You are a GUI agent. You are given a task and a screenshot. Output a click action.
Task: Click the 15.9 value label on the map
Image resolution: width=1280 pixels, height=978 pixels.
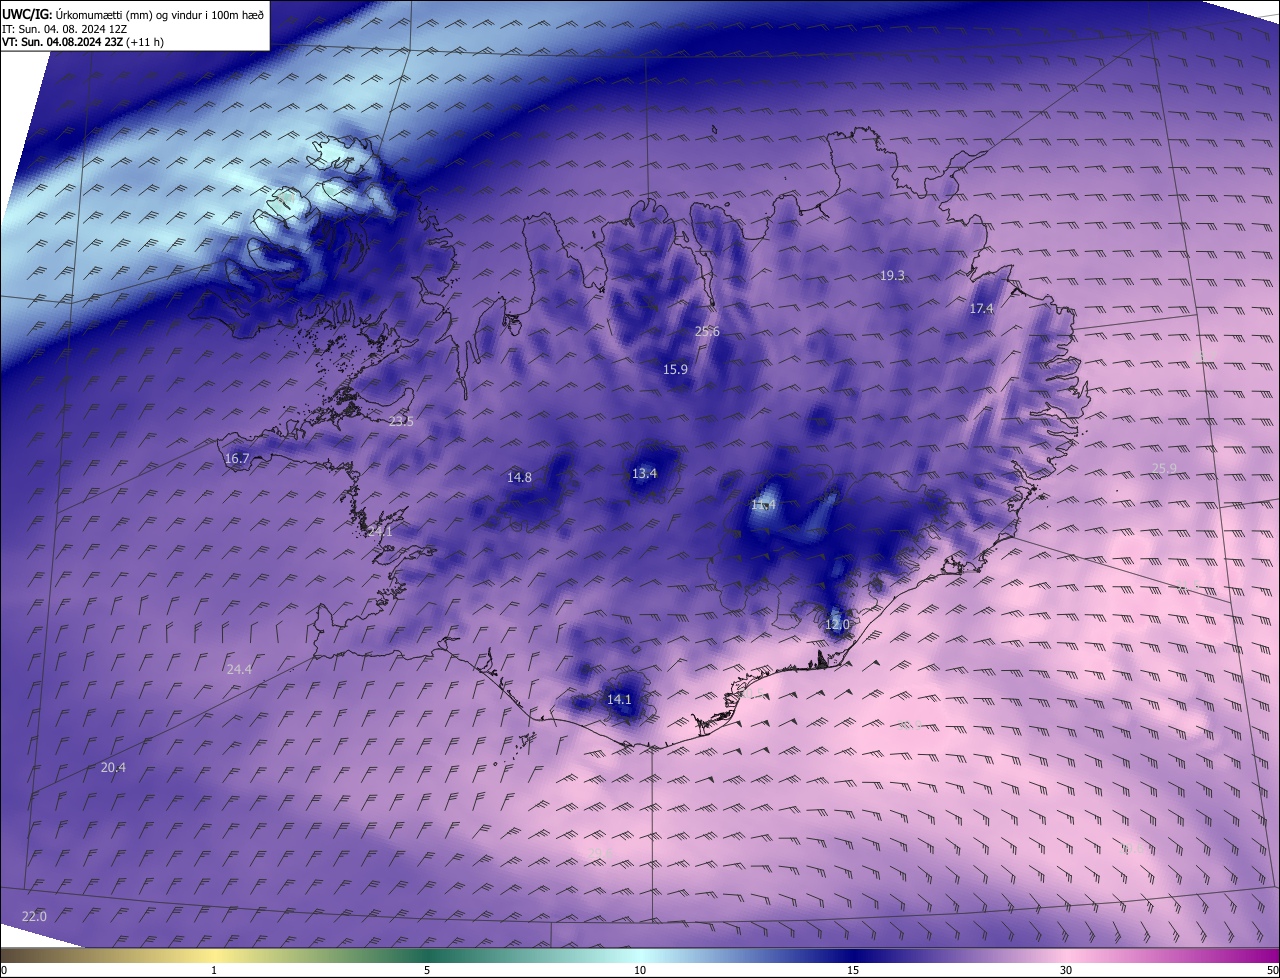[x=675, y=370]
